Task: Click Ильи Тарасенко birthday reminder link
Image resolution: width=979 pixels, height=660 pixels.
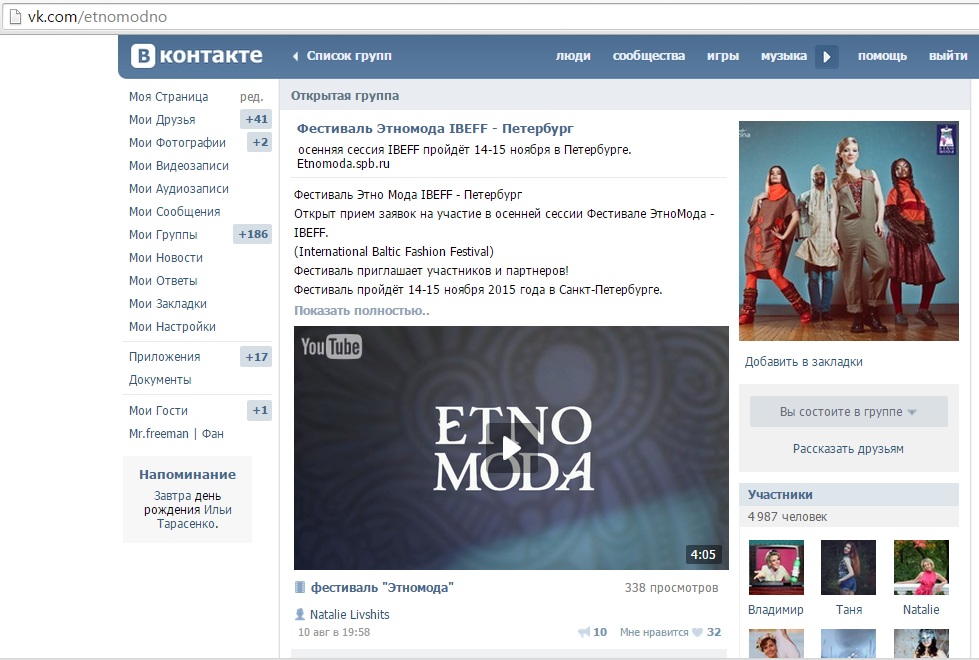Action: 192,517
